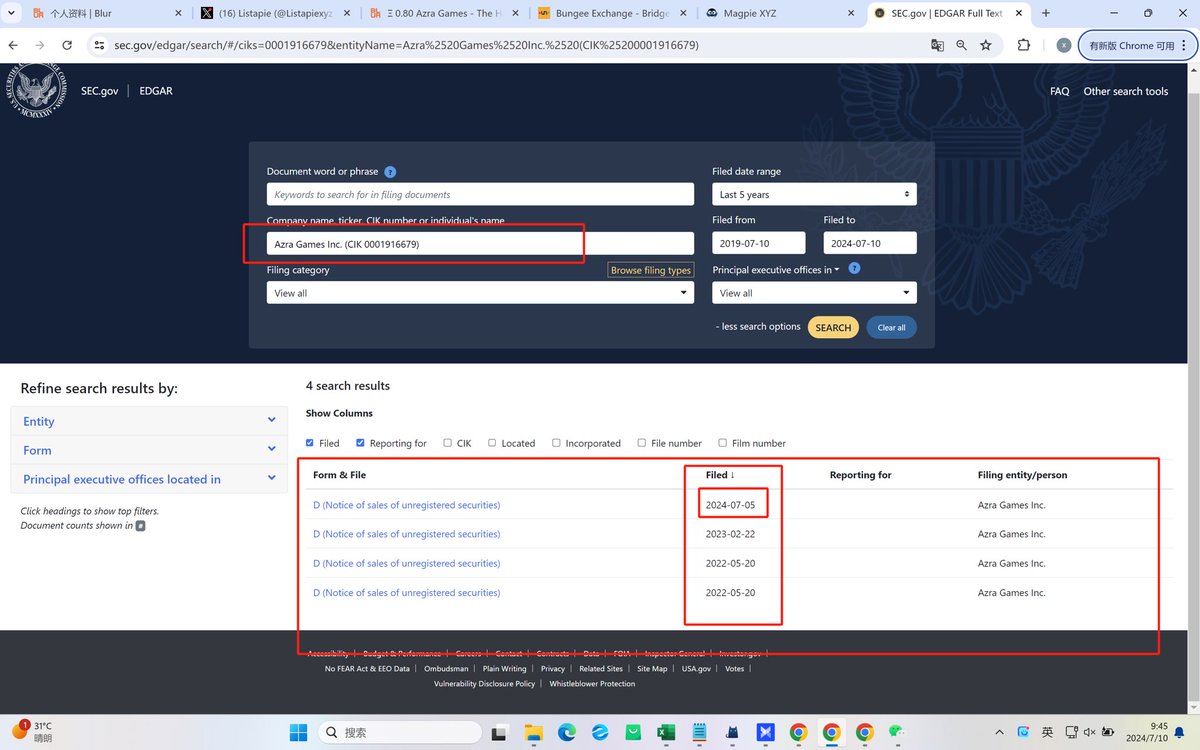Switch to the Blur tab
The height and width of the screenshot is (750, 1200).
click(107, 13)
